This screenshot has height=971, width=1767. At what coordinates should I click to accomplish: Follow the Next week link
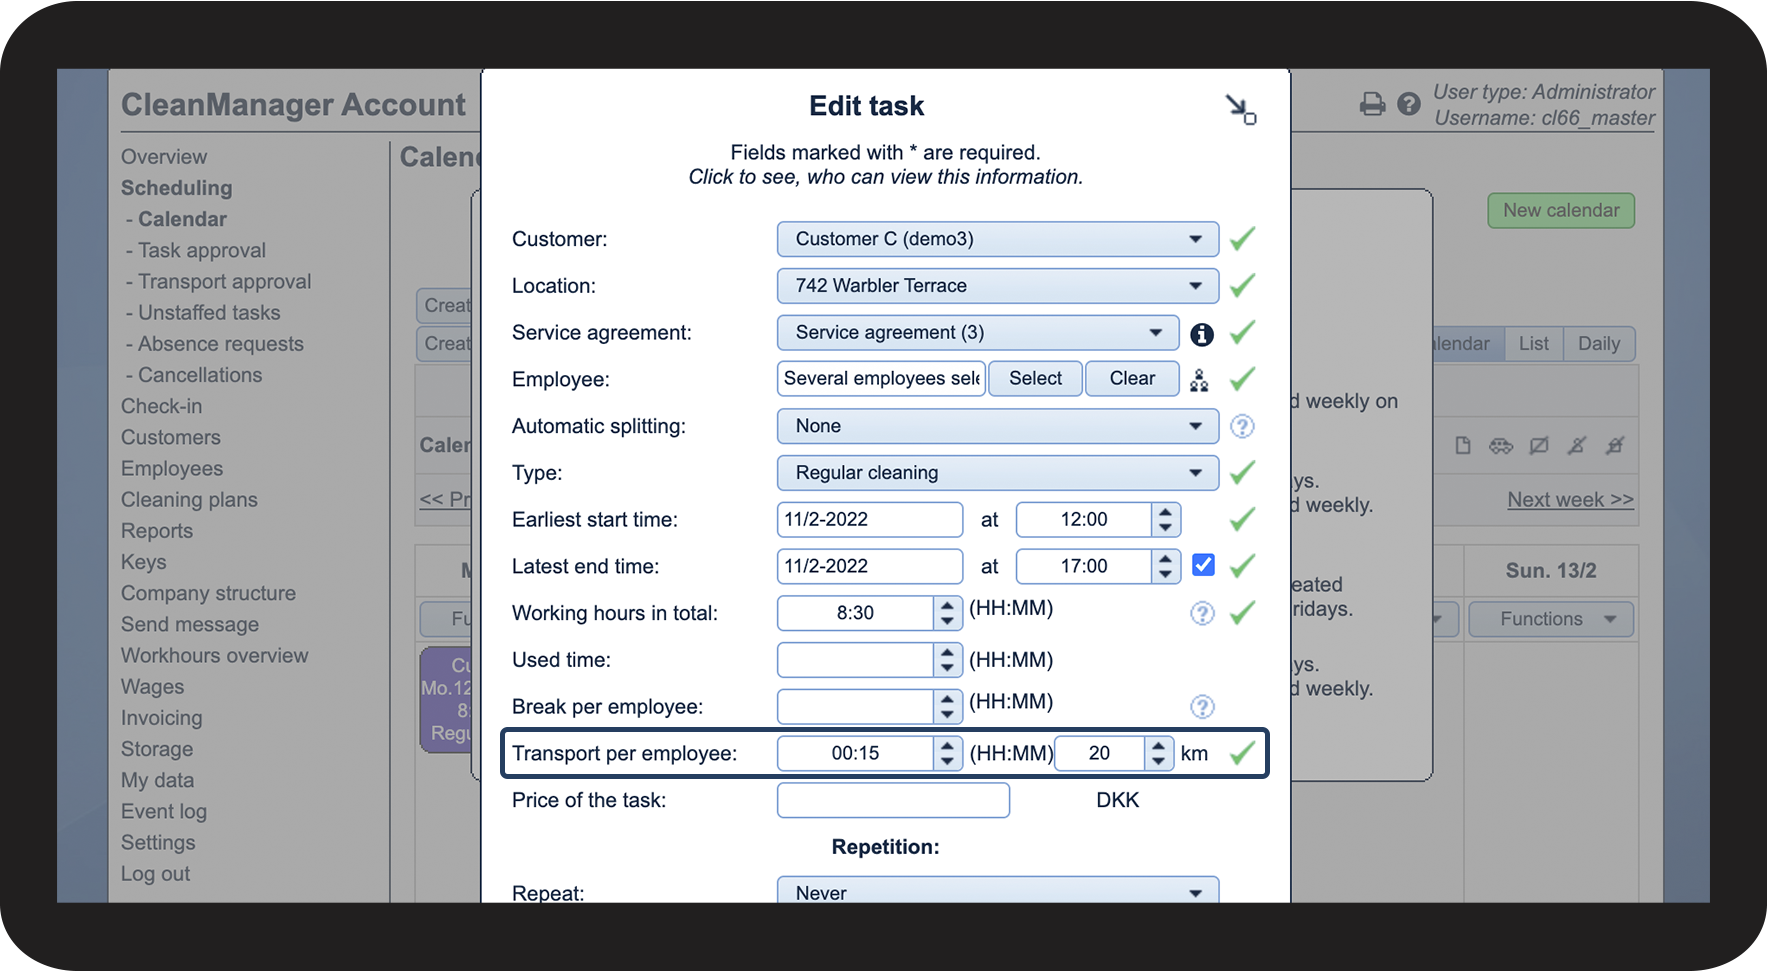(x=1570, y=500)
